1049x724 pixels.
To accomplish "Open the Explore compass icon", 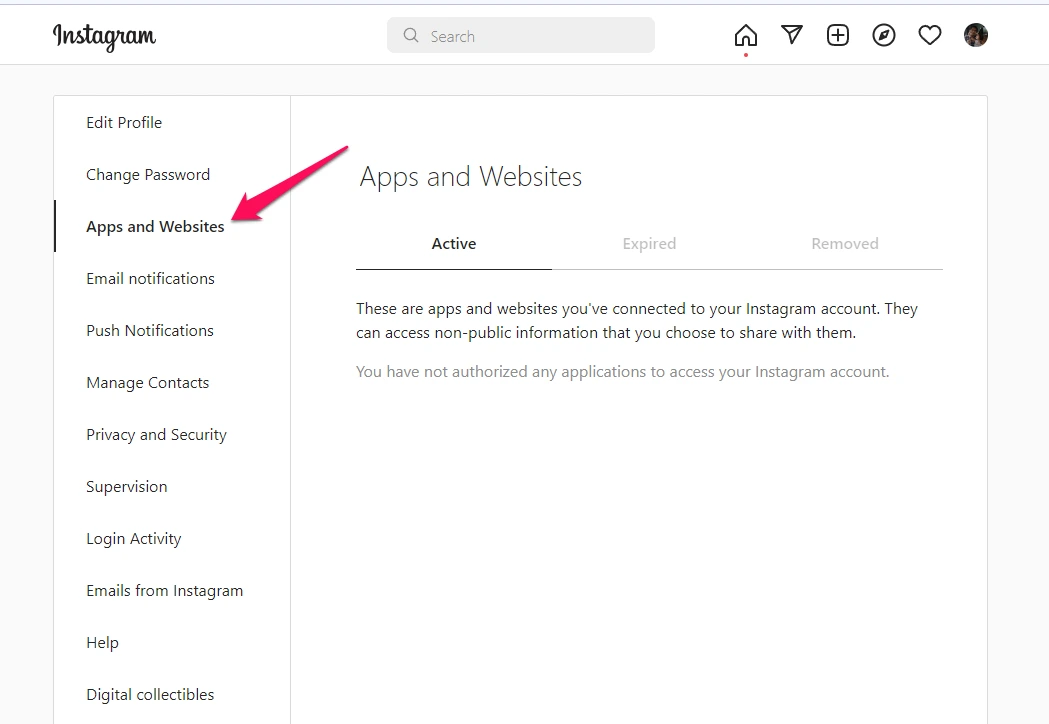I will coord(884,36).
